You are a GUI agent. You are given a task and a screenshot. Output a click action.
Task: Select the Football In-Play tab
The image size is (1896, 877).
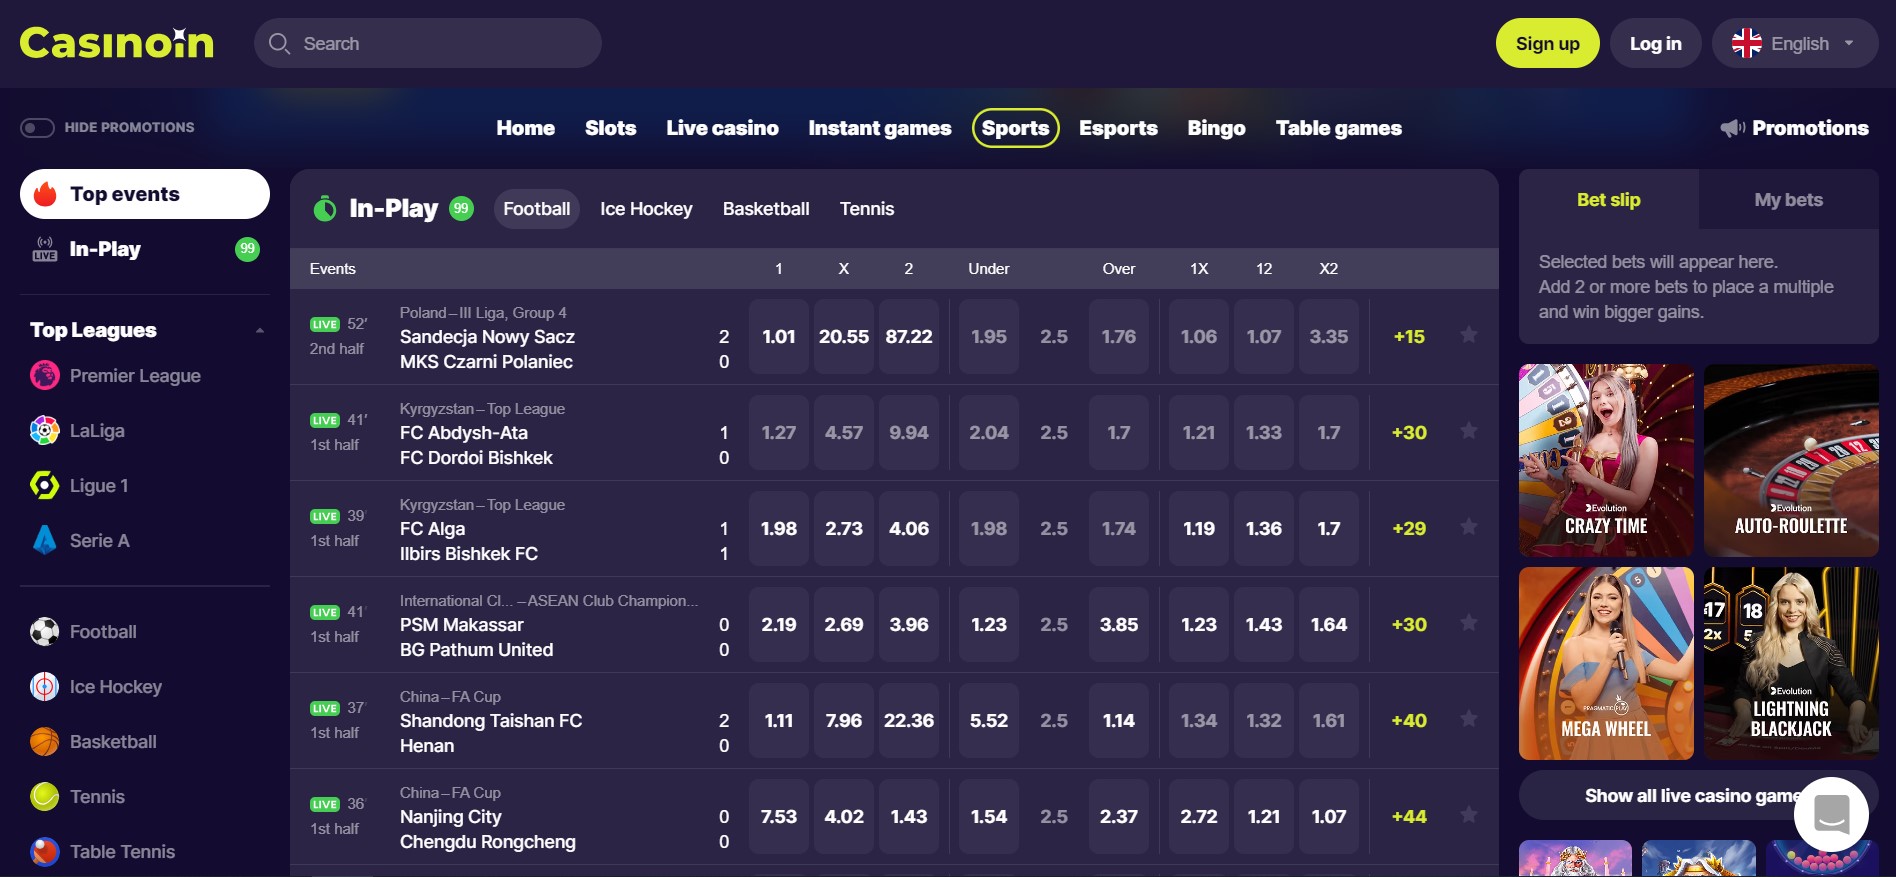click(537, 209)
